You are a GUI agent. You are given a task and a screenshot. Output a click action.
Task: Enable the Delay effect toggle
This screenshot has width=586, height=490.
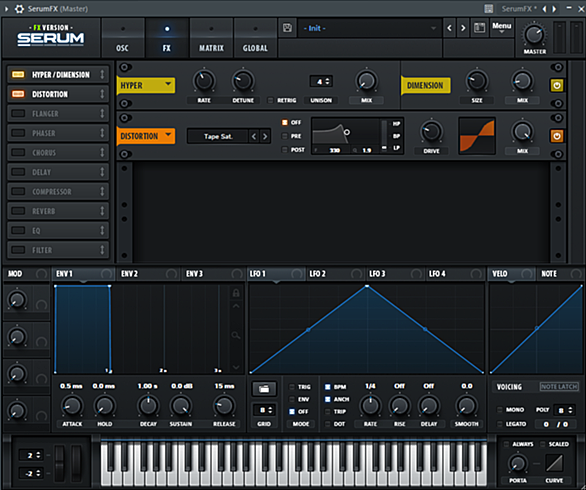pyautogui.click(x=18, y=172)
